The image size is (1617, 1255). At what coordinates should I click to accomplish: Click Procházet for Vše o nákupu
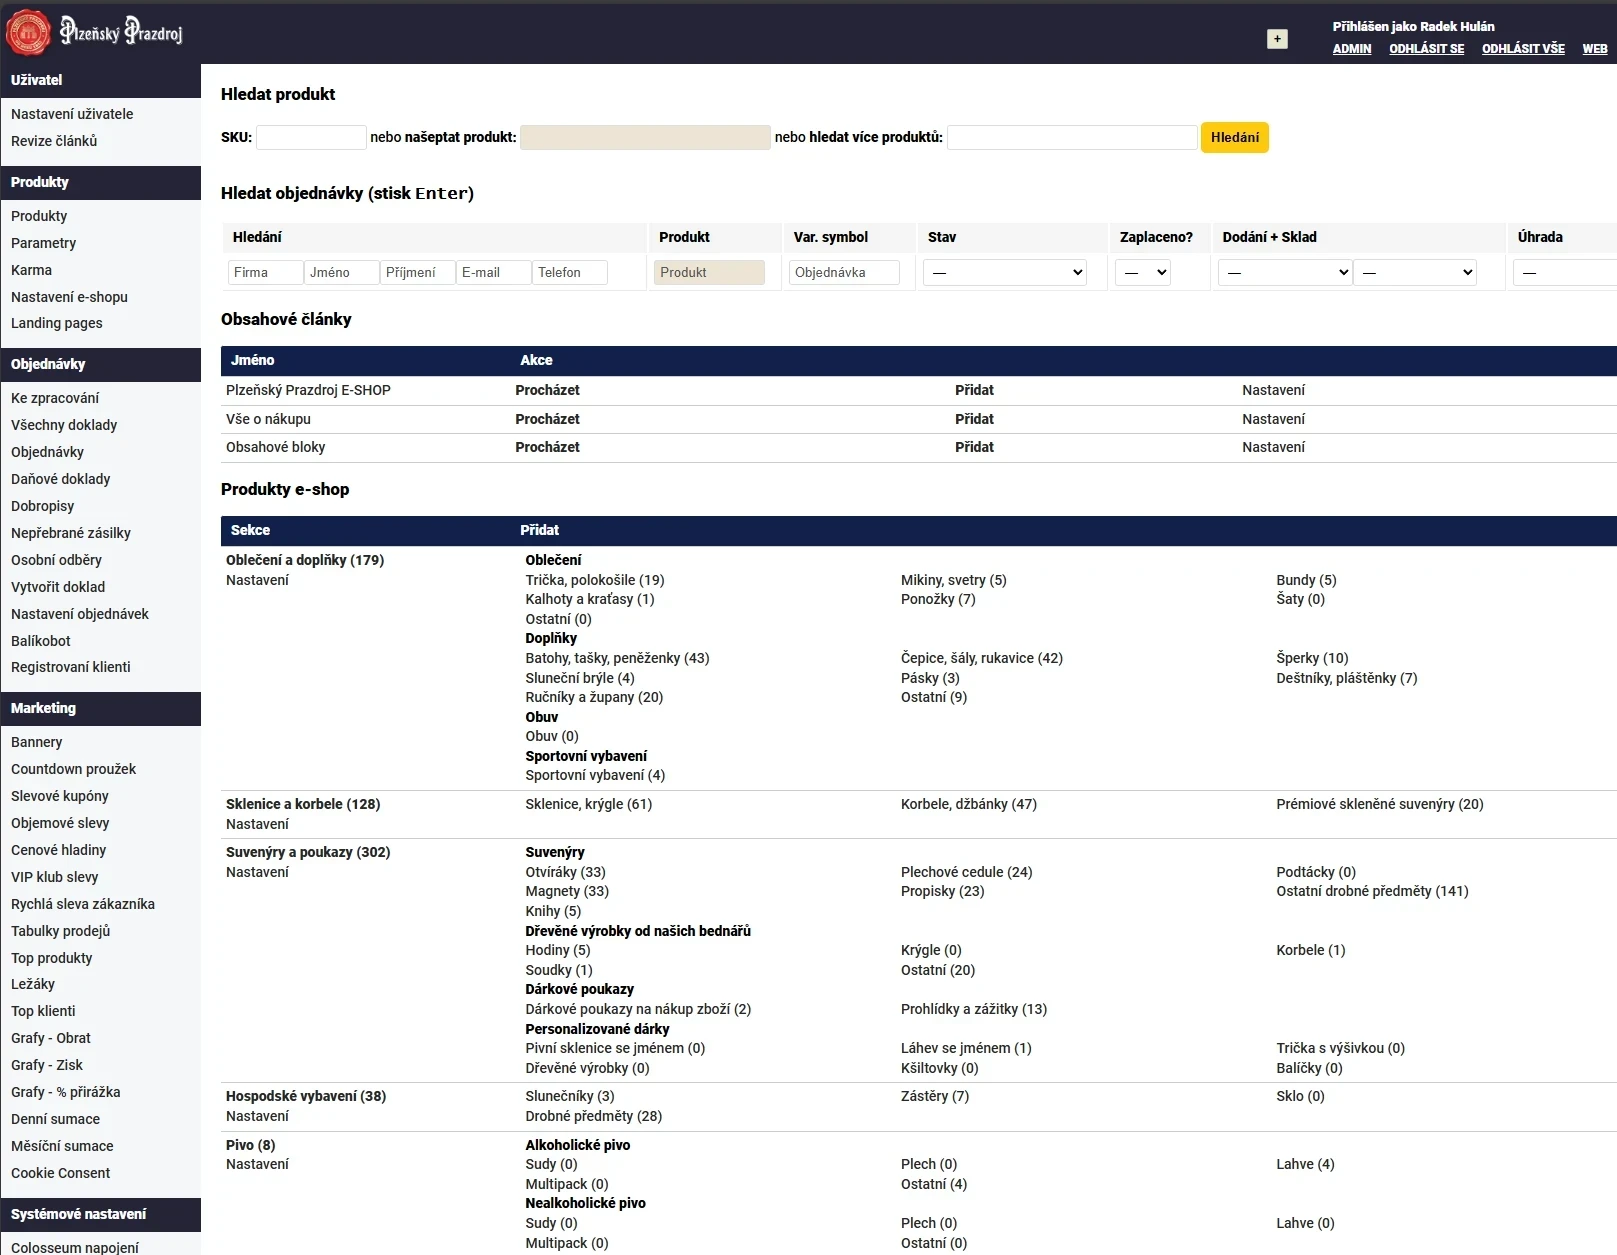547,419
